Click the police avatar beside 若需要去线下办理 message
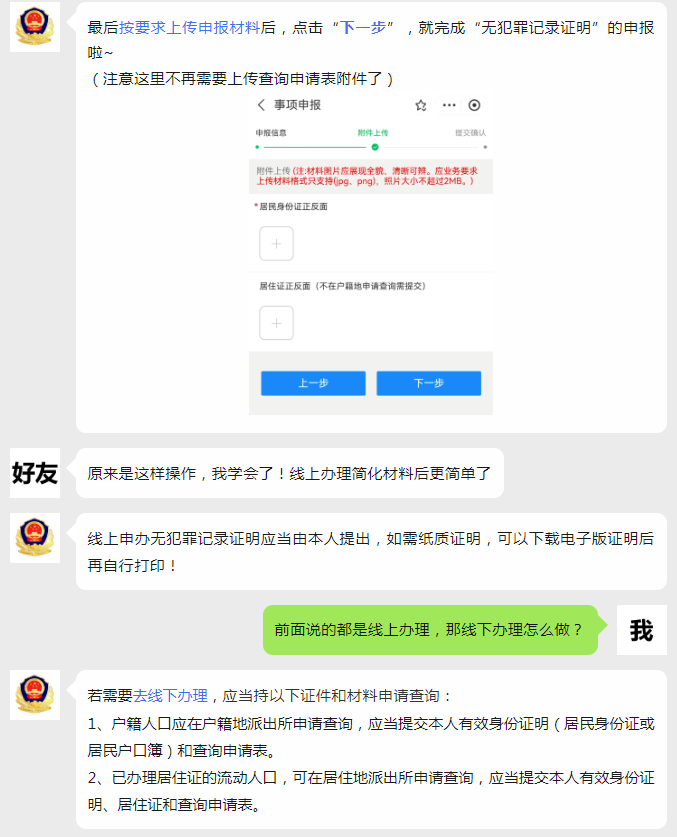Screen dimensions: 677x837 (35, 695)
